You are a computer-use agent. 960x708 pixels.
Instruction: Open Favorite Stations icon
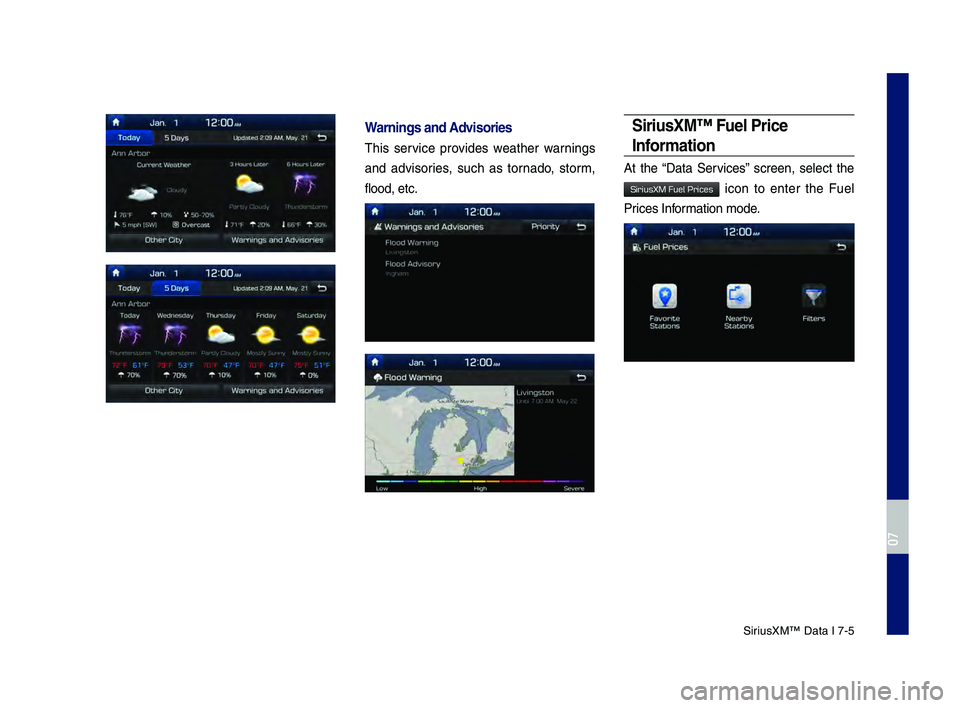tap(664, 296)
